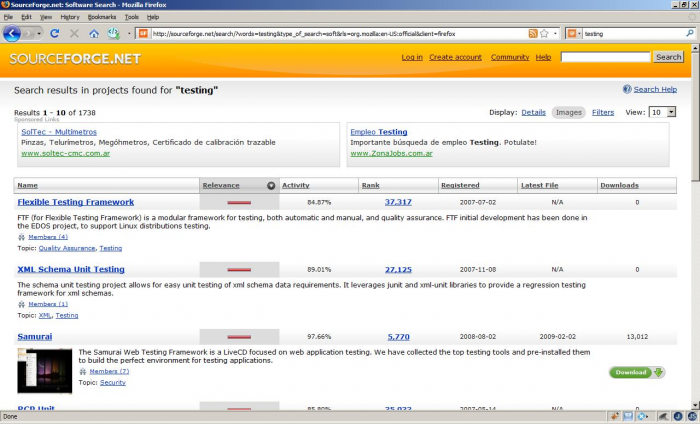The image size is (700, 424).
Task: Open the File menu
Action: pyautogui.click(x=8, y=17)
